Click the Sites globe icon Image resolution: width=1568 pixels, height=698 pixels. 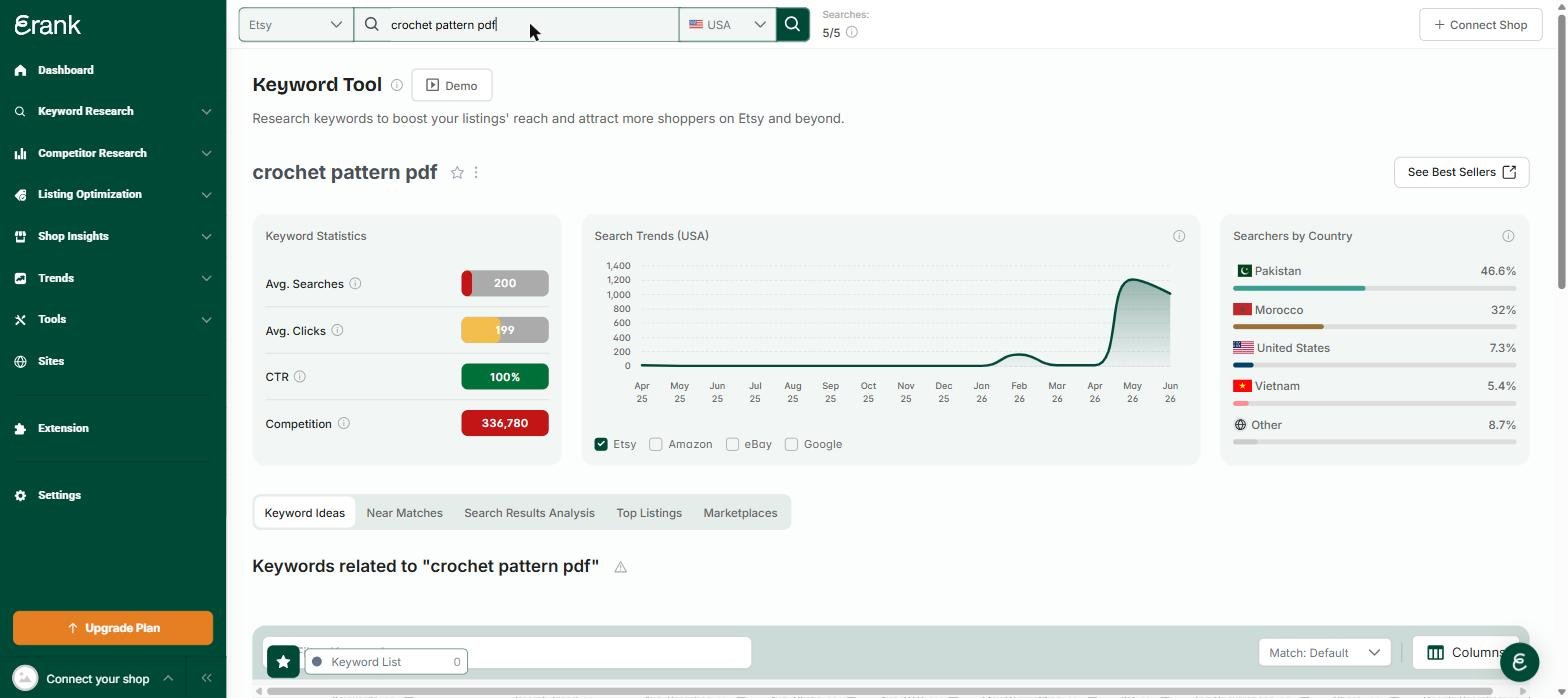coord(21,361)
